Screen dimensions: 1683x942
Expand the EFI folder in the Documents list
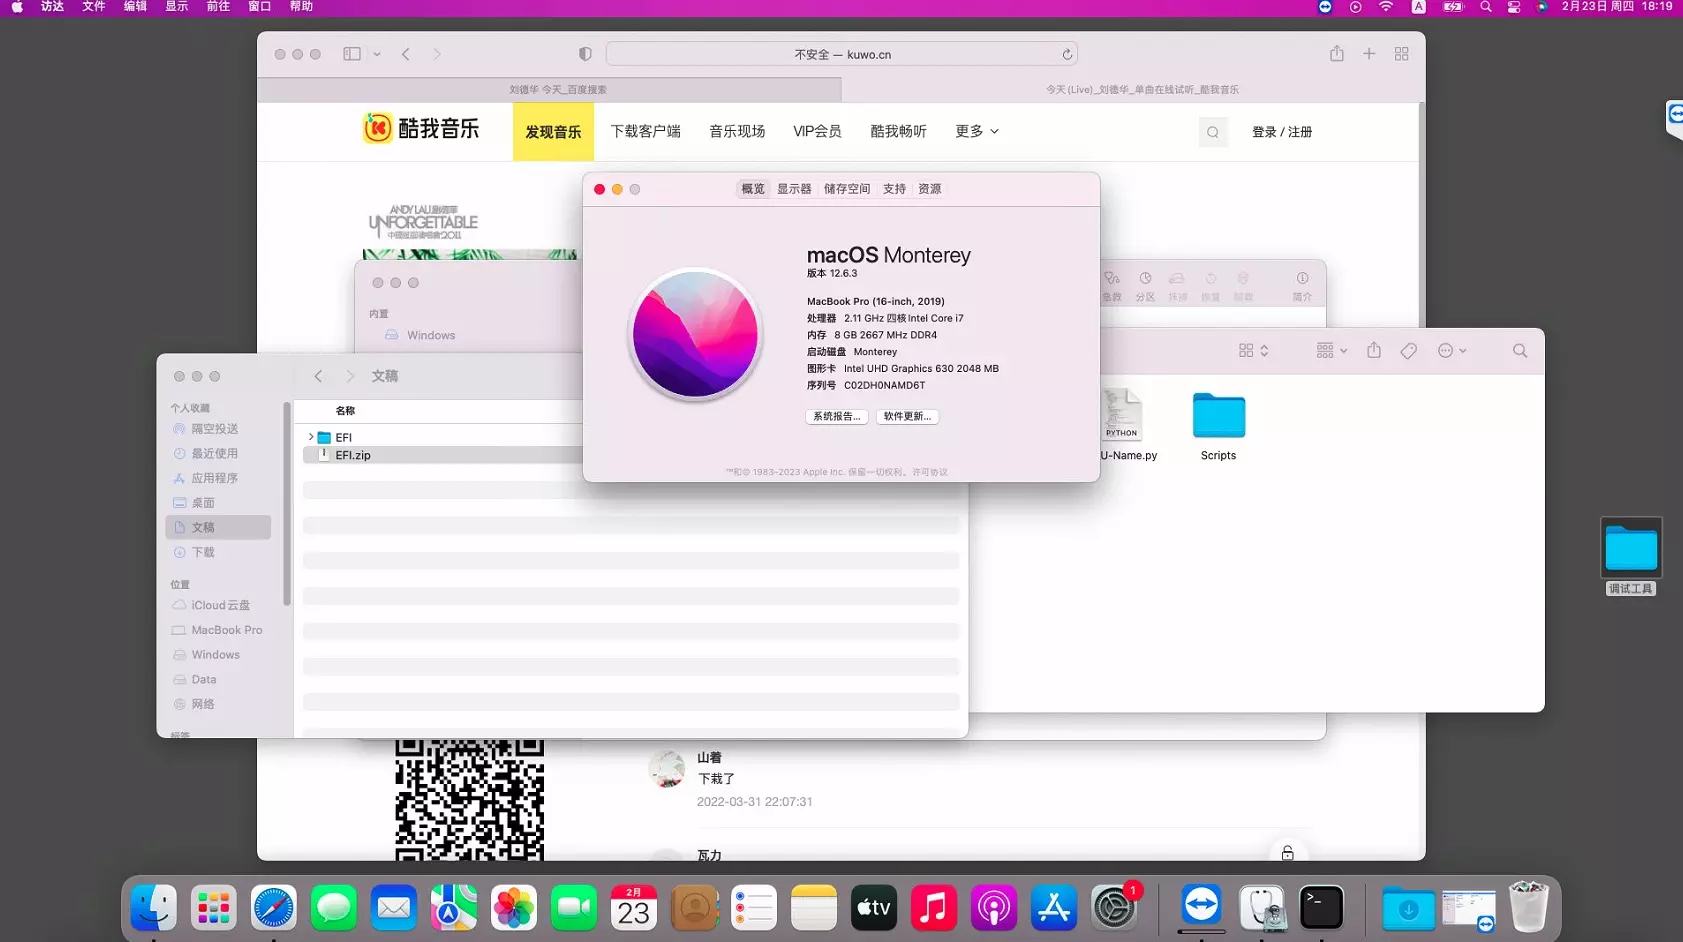coord(310,437)
